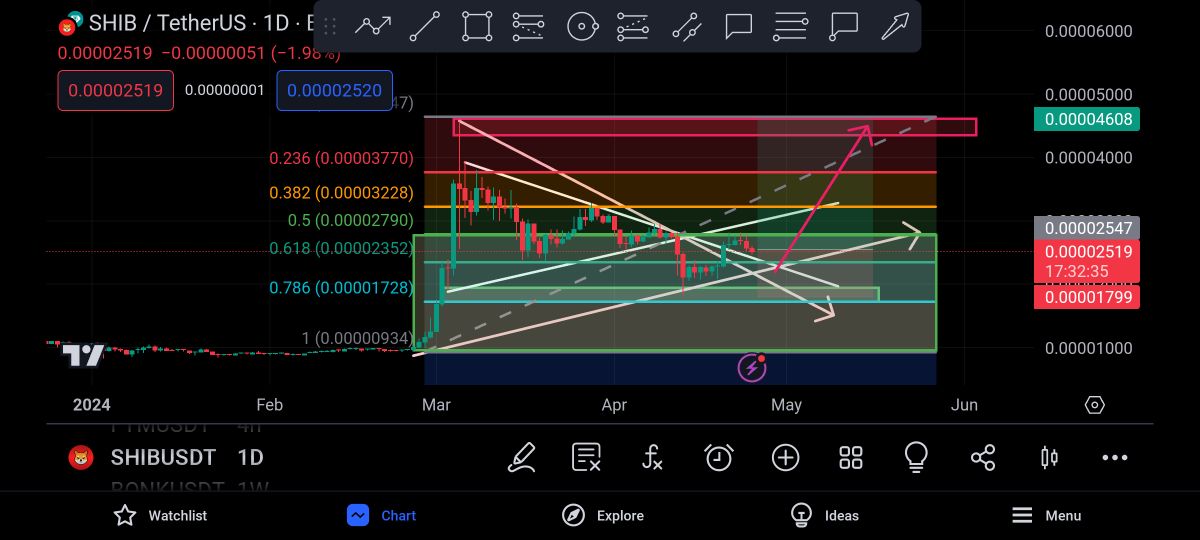Tap the red 0.00001799 price label
This screenshot has height=540, width=1200.
(x=1086, y=297)
